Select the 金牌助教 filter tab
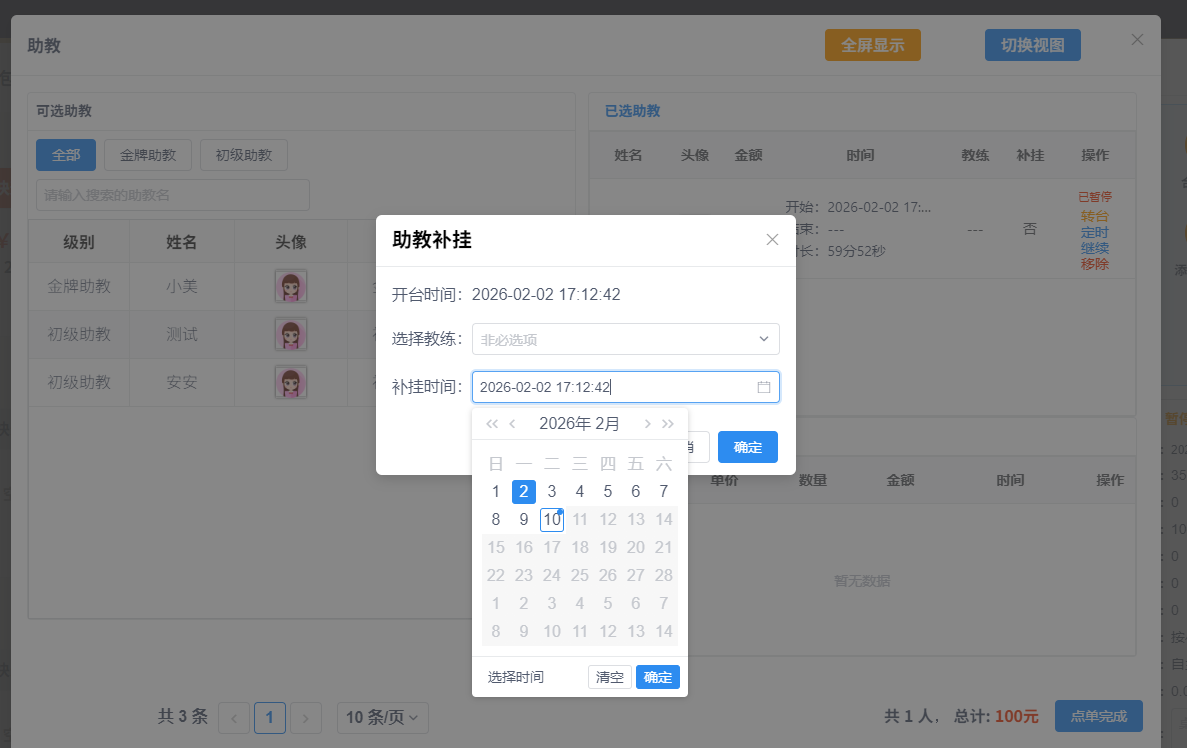1187x748 pixels. pos(148,155)
